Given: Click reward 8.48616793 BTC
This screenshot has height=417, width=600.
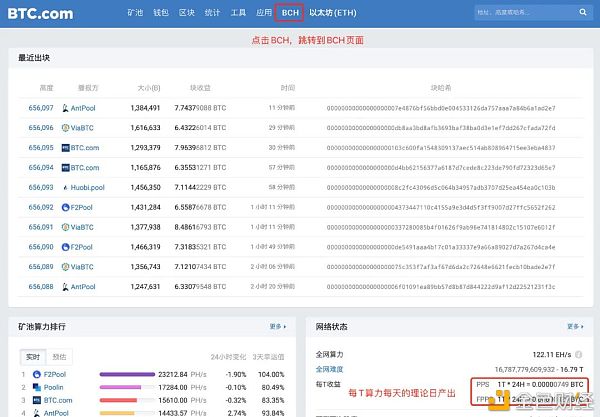Looking at the screenshot, I should [200, 227].
